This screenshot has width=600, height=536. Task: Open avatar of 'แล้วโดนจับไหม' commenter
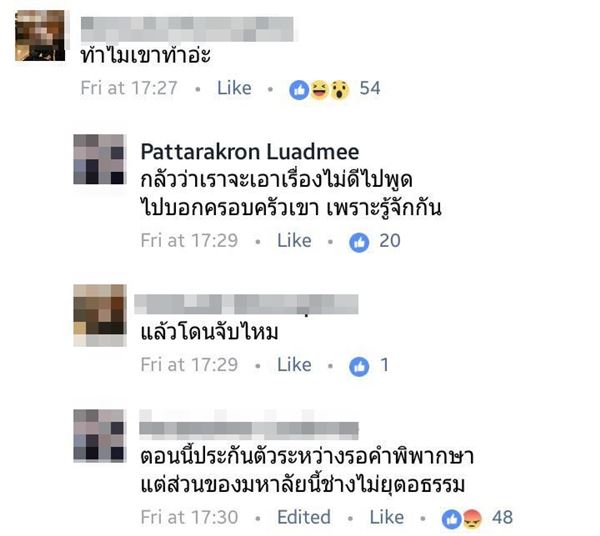pos(99,315)
